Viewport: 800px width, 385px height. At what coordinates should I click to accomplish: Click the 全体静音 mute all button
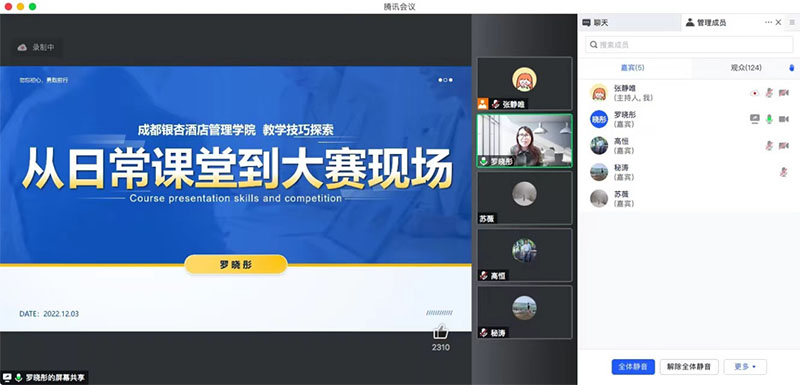633,367
